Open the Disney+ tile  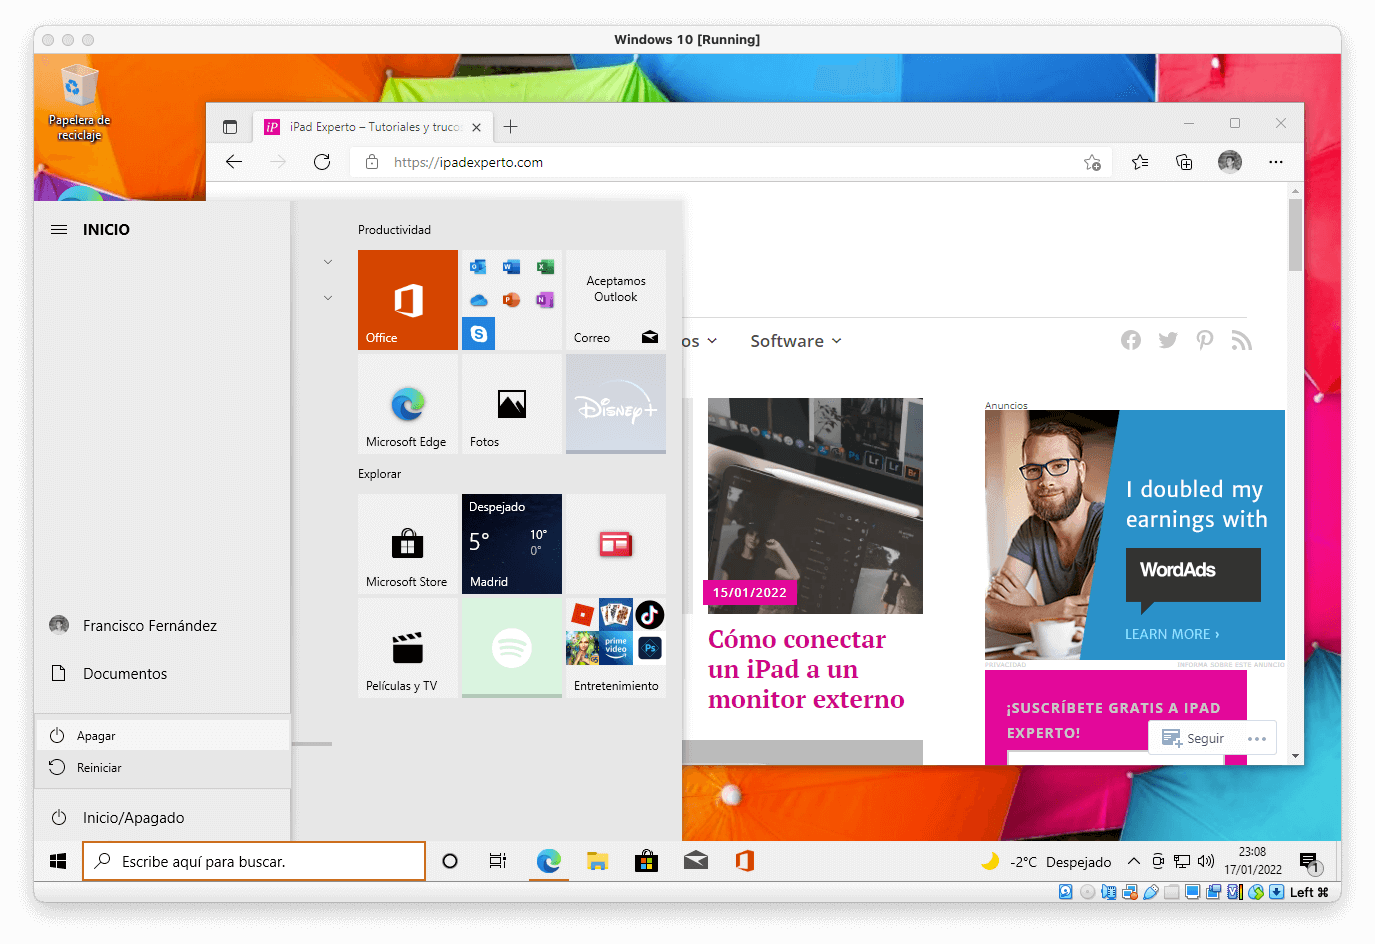click(615, 404)
